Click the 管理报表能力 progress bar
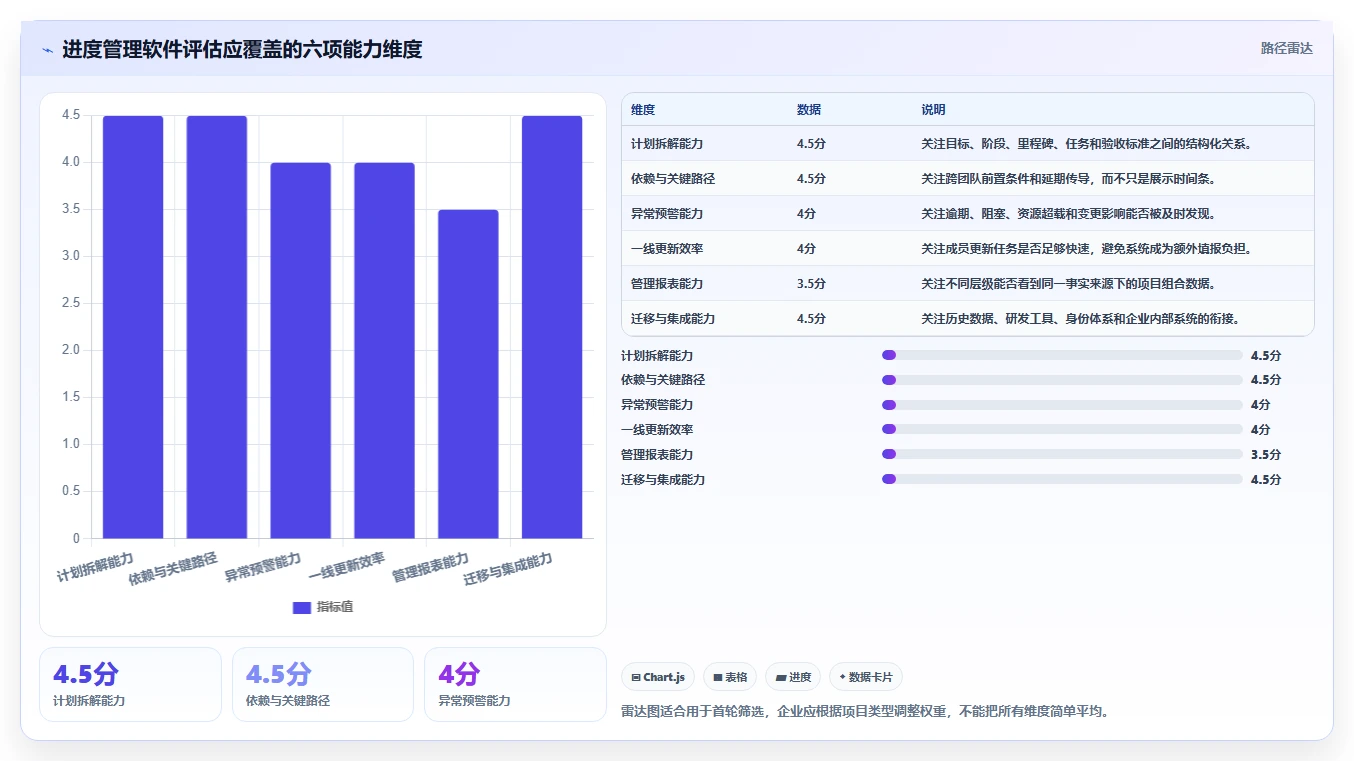Screen dimensions: 1354x761 [x=1062, y=455]
